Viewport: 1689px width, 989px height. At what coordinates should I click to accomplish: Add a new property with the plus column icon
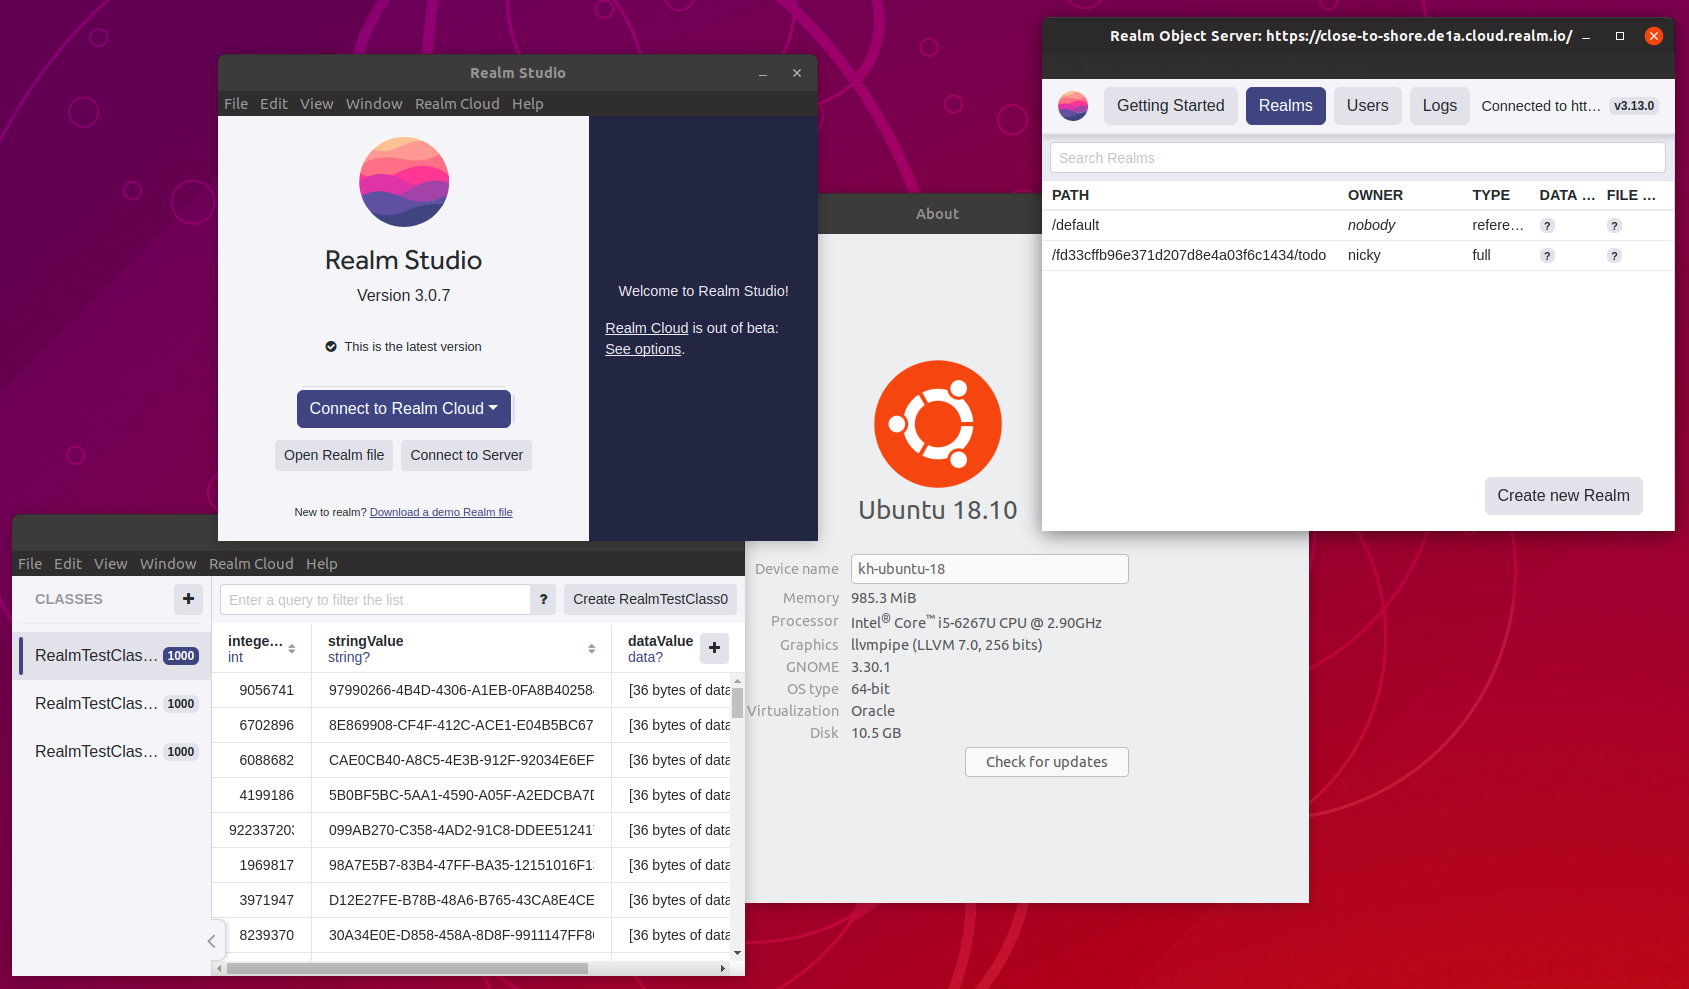tap(714, 648)
